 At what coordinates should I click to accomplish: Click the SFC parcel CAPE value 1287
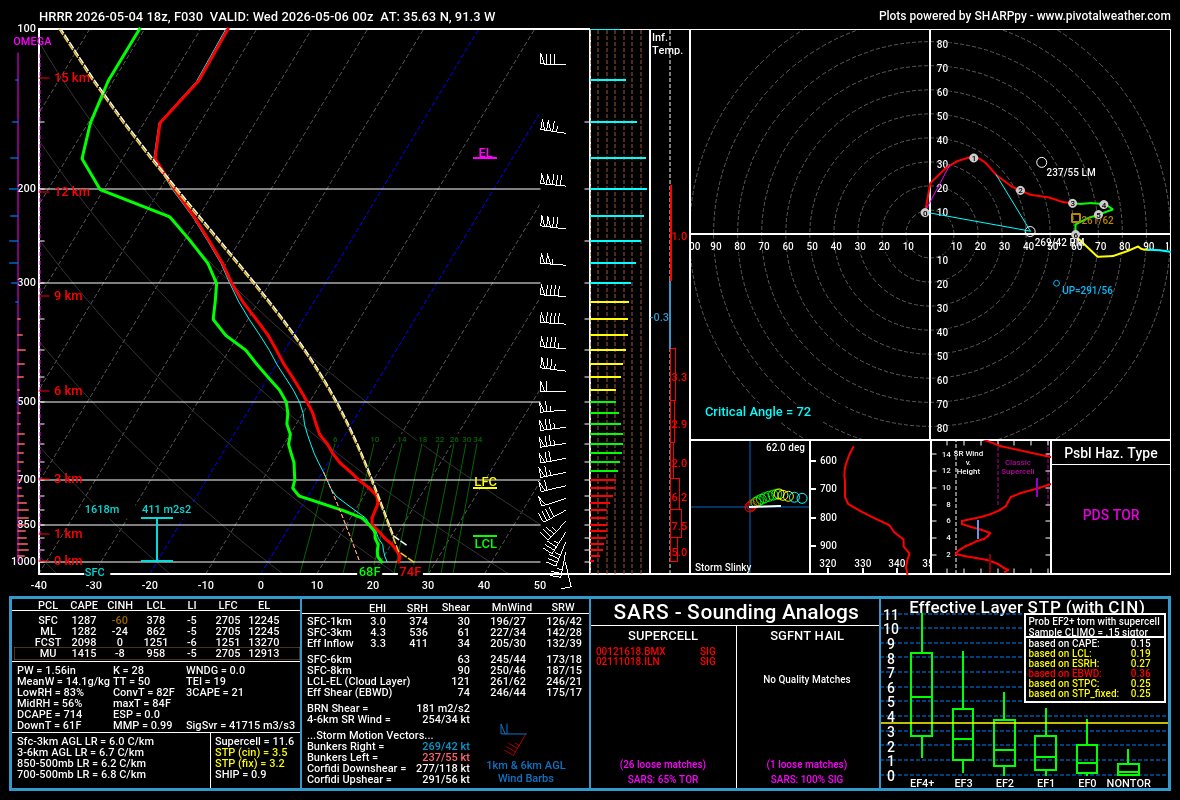click(x=84, y=621)
